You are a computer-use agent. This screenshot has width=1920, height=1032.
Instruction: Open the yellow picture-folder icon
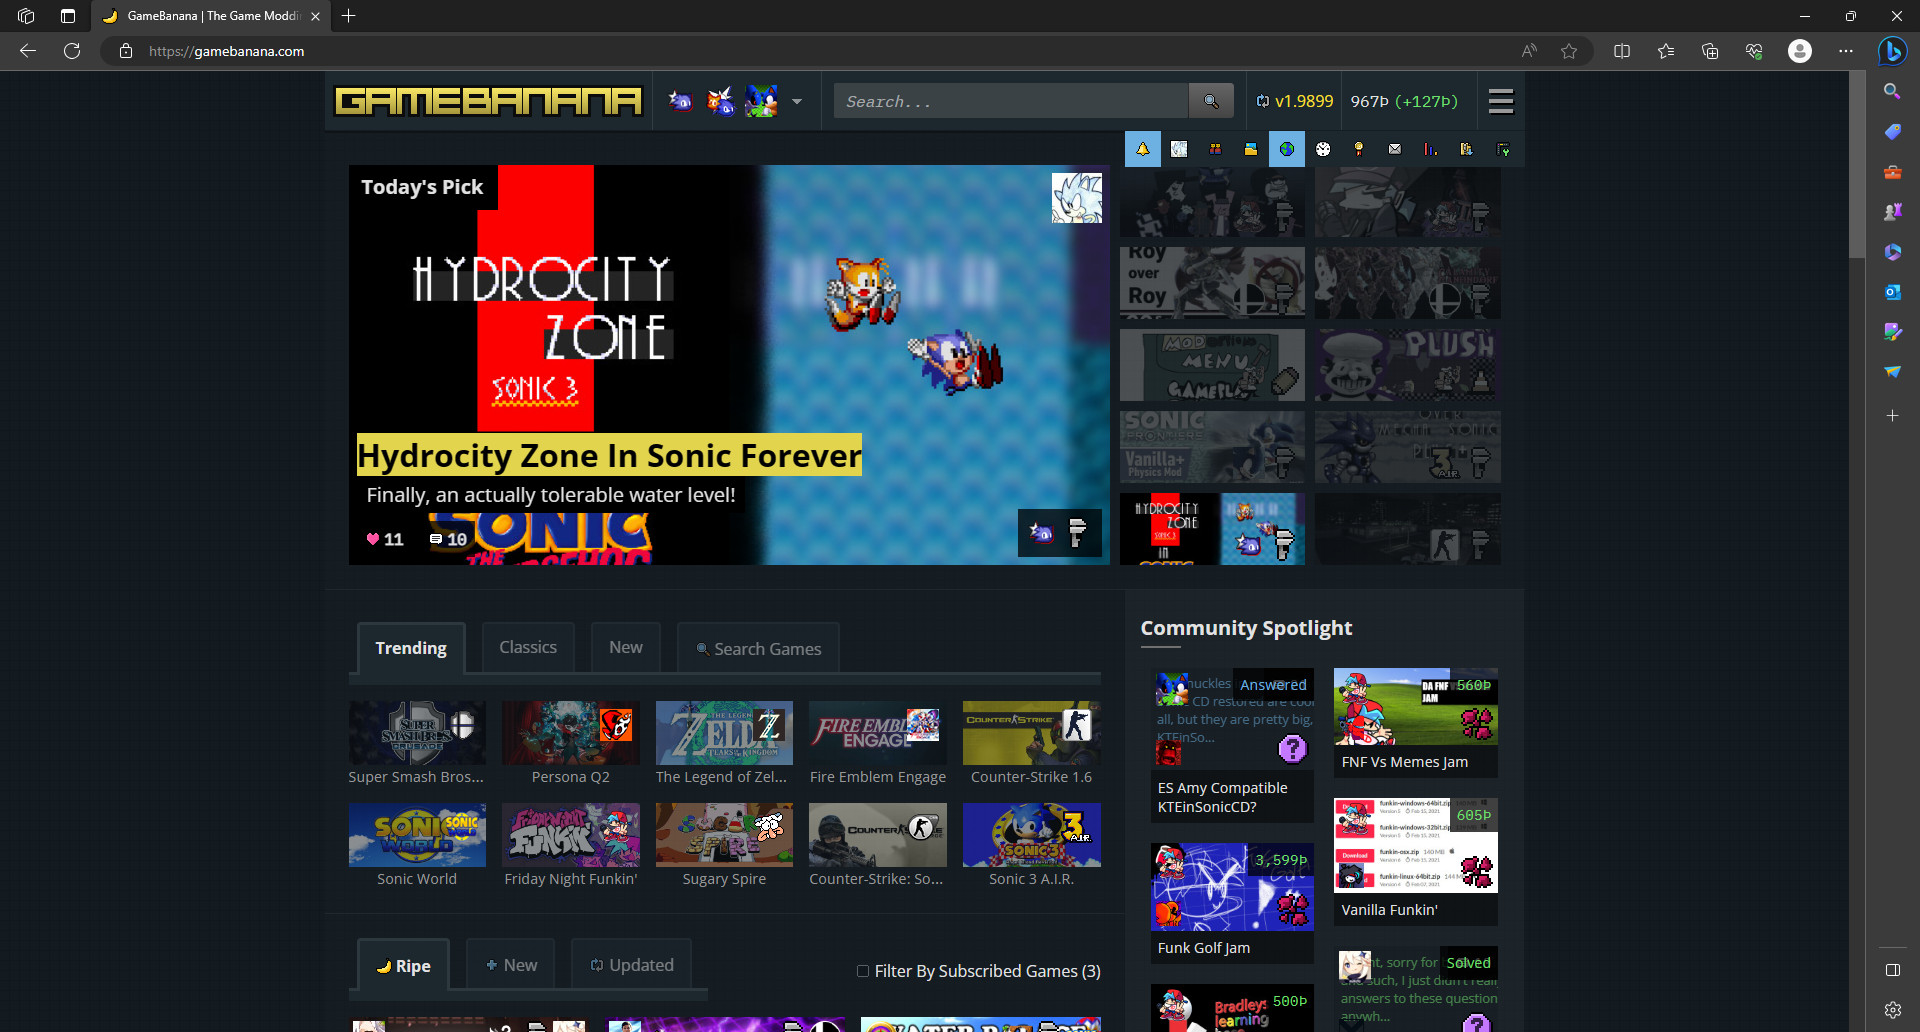point(1251,149)
